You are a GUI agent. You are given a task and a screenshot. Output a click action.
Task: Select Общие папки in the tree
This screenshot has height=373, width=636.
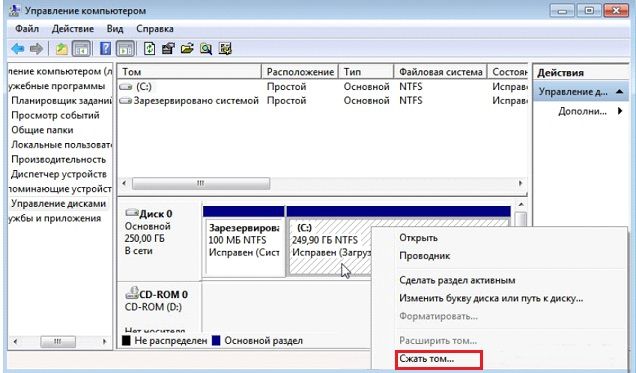pos(42,130)
